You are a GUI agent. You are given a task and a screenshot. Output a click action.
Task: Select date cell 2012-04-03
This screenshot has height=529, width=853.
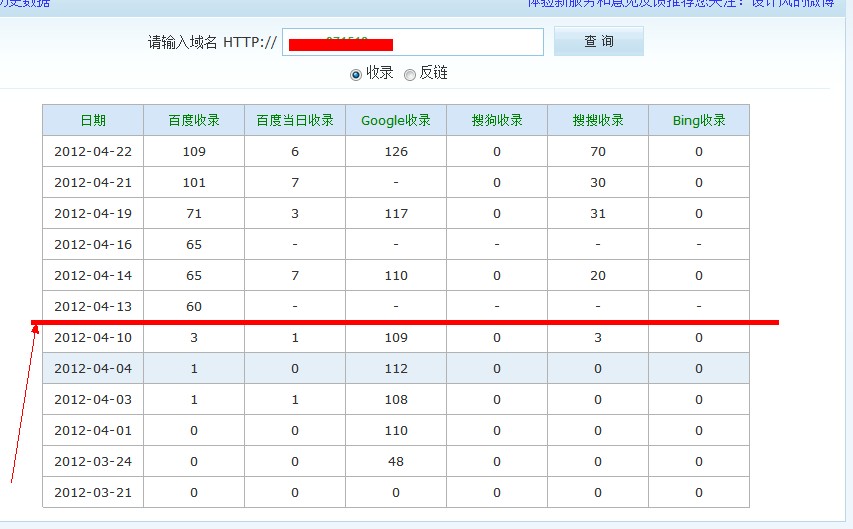click(93, 399)
